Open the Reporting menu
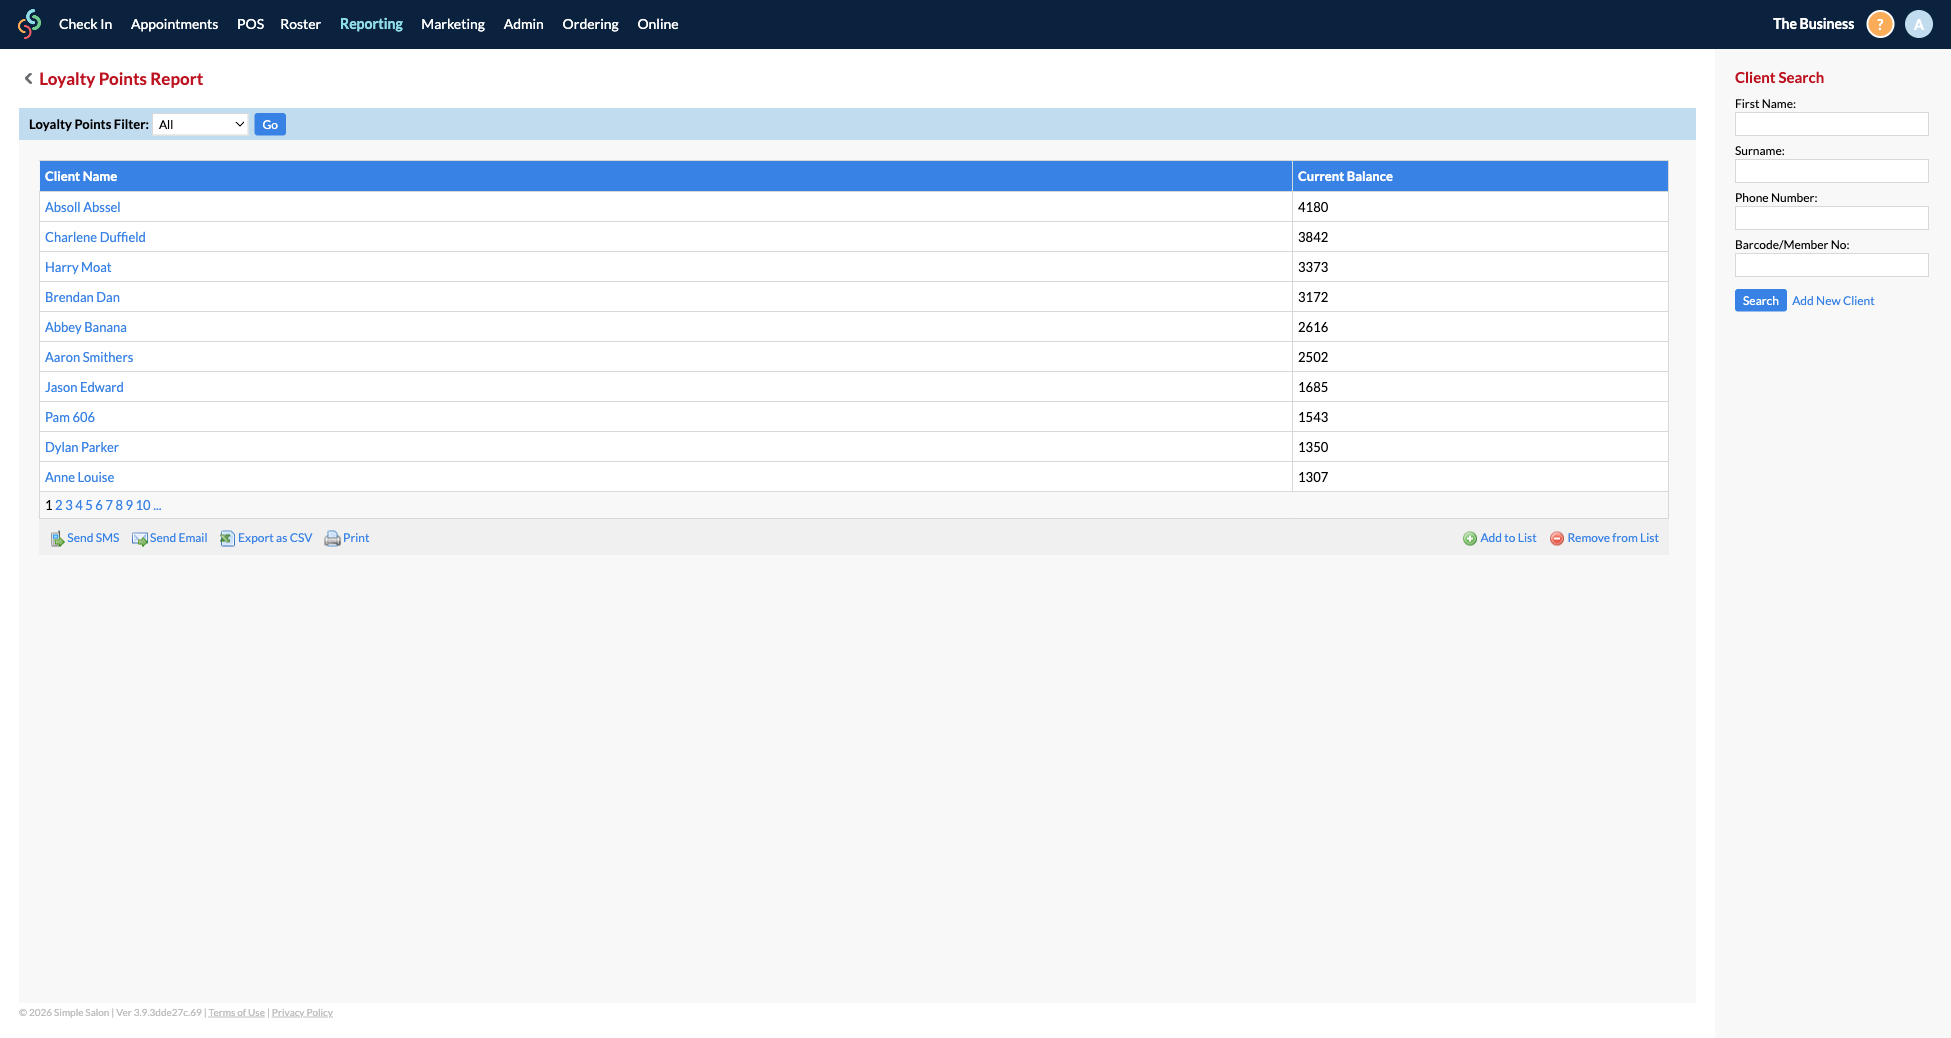1951x1038 pixels. (371, 24)
